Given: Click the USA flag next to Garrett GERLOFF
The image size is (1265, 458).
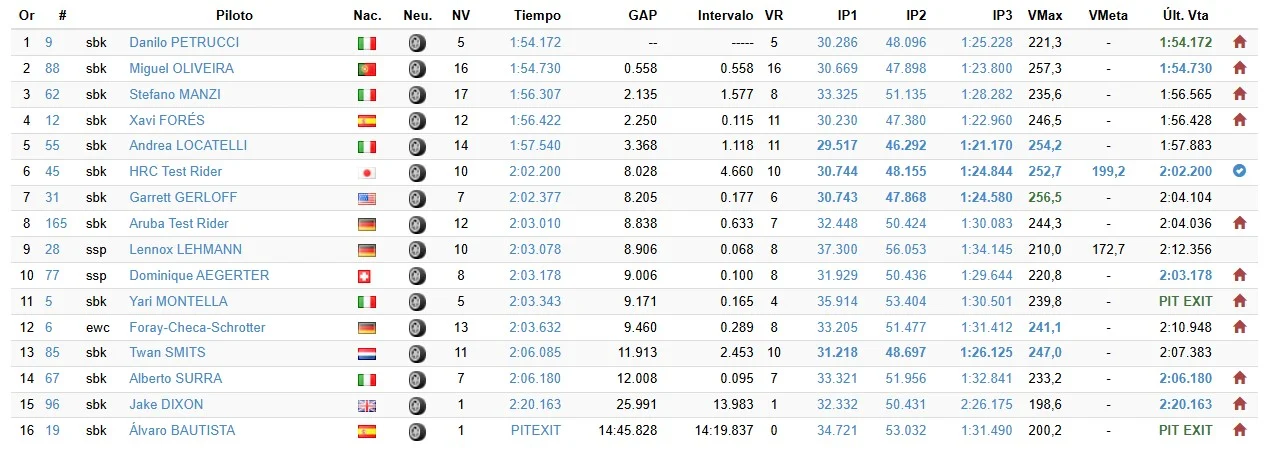Looking at the screenshot, I should 366,198.
